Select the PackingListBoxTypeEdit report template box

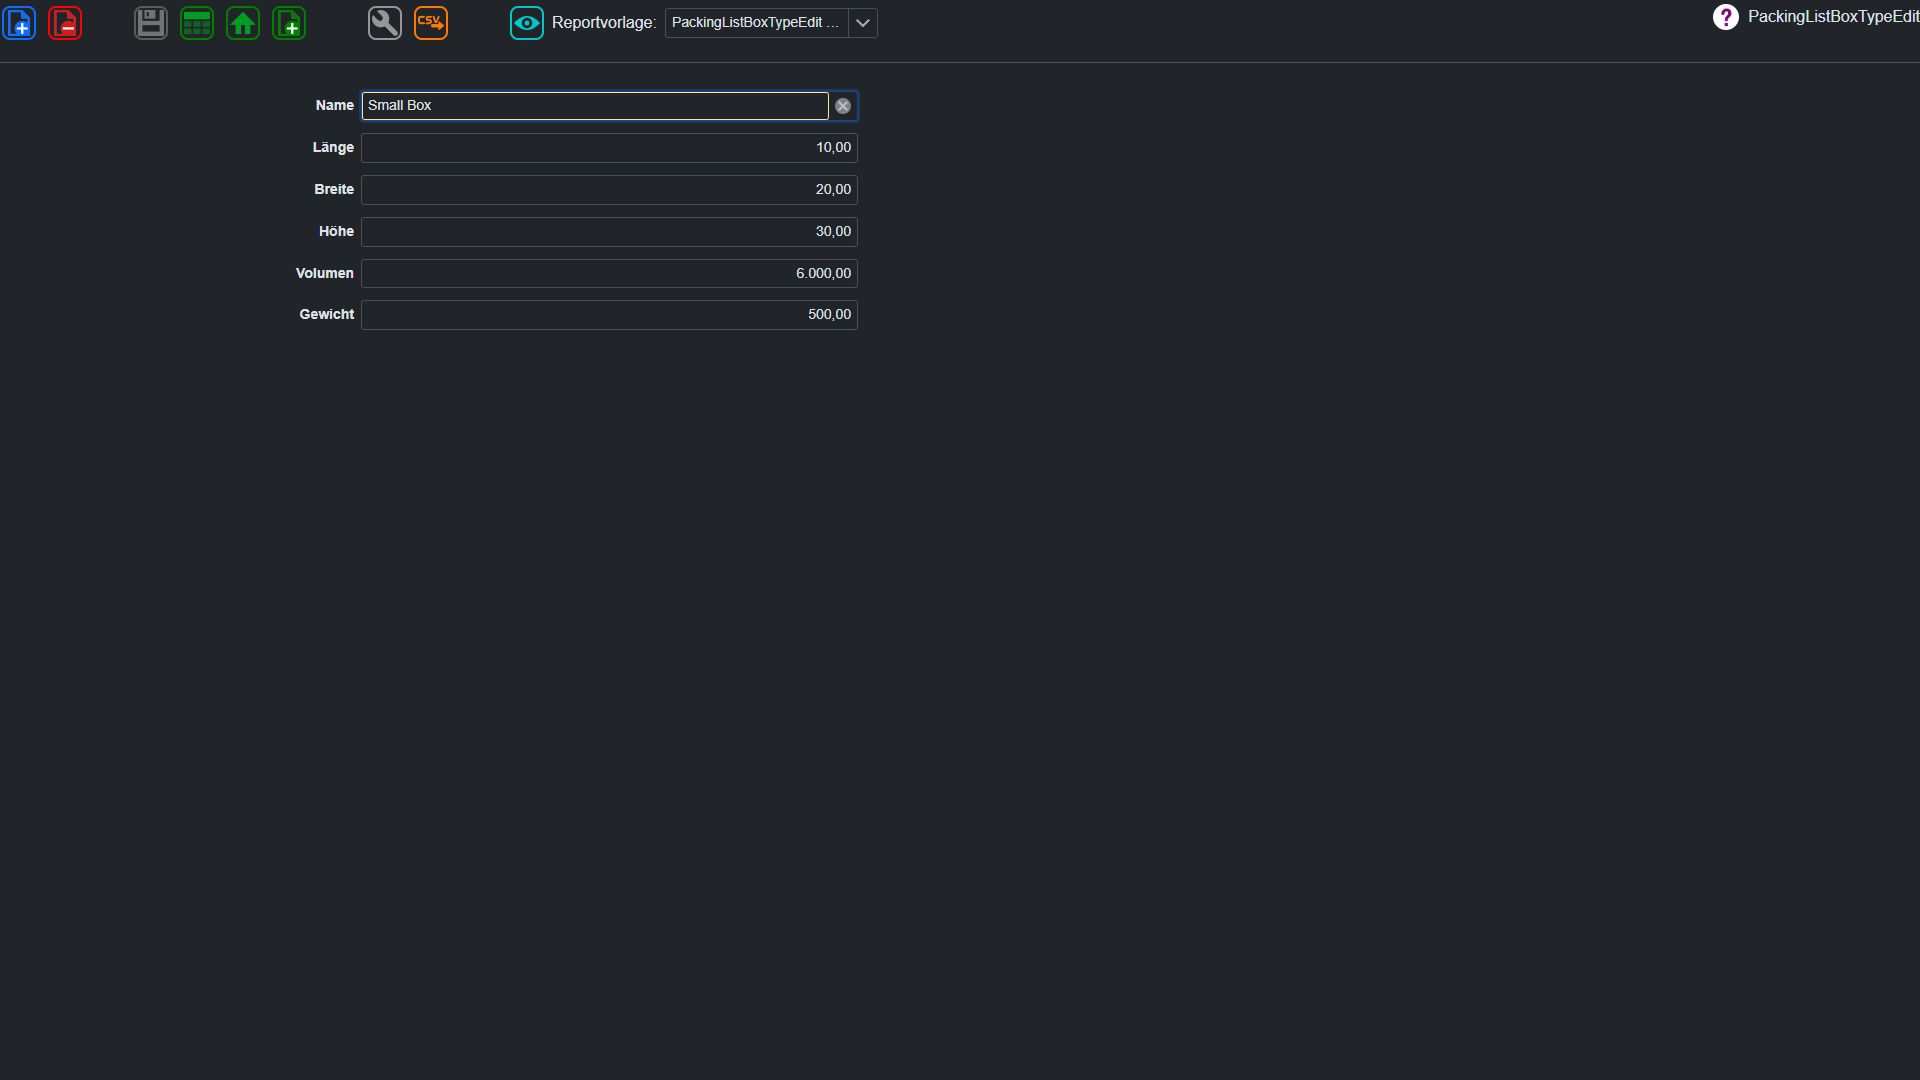click(x=757, y=23)
